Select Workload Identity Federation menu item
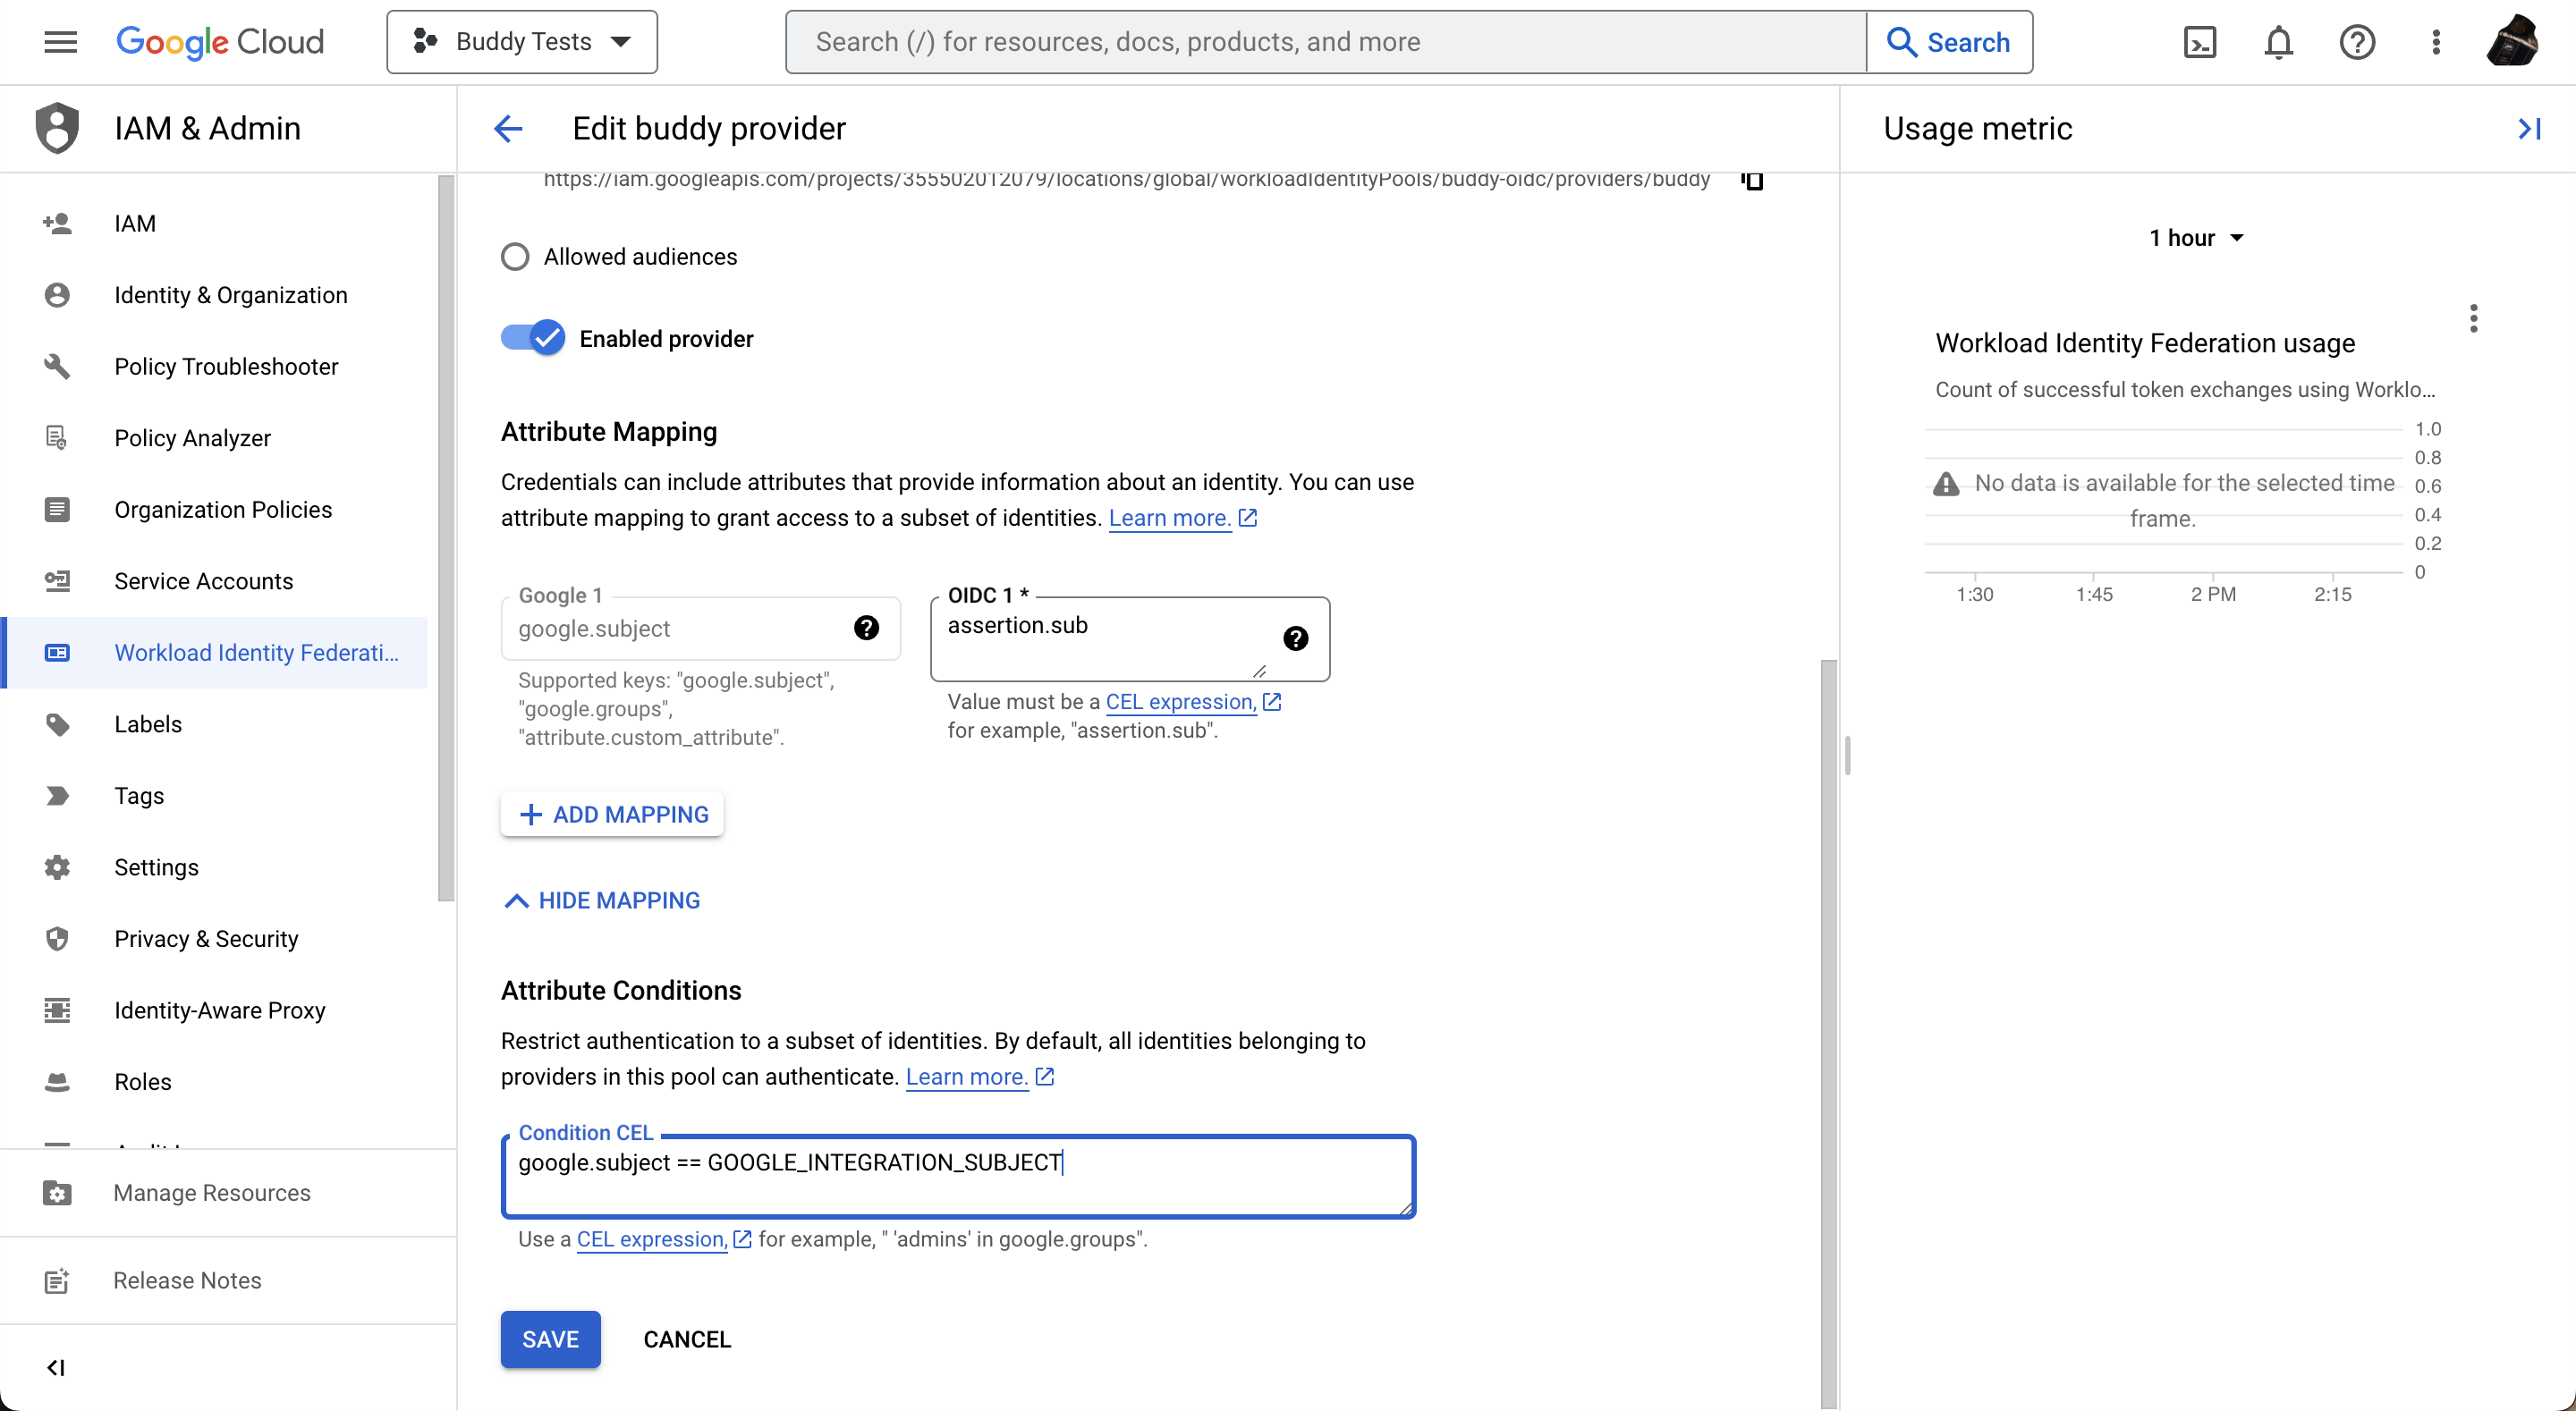 pos(215,652)
